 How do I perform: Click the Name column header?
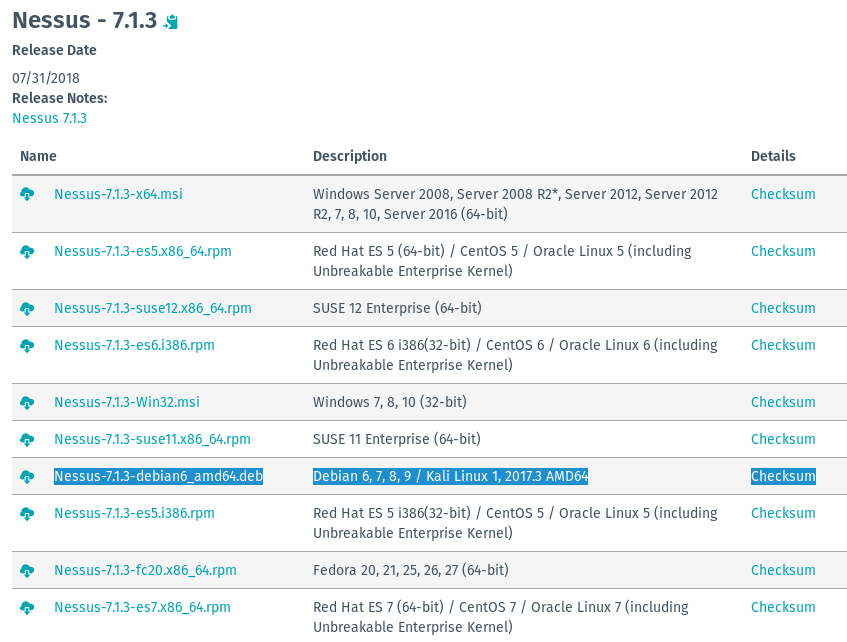click(38, 156)
